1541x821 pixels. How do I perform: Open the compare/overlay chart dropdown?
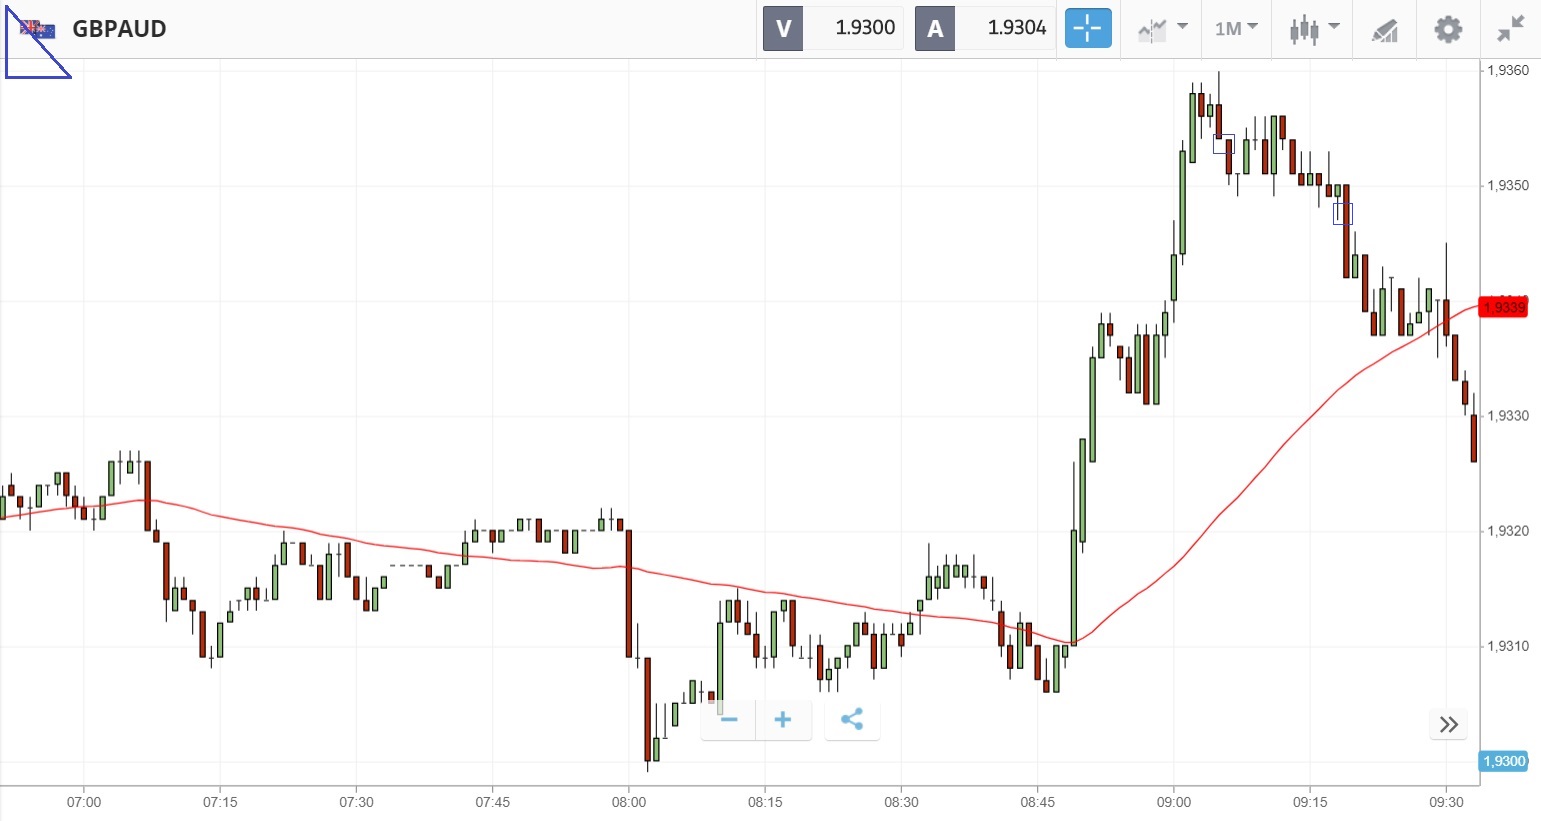pos(1162,28)
